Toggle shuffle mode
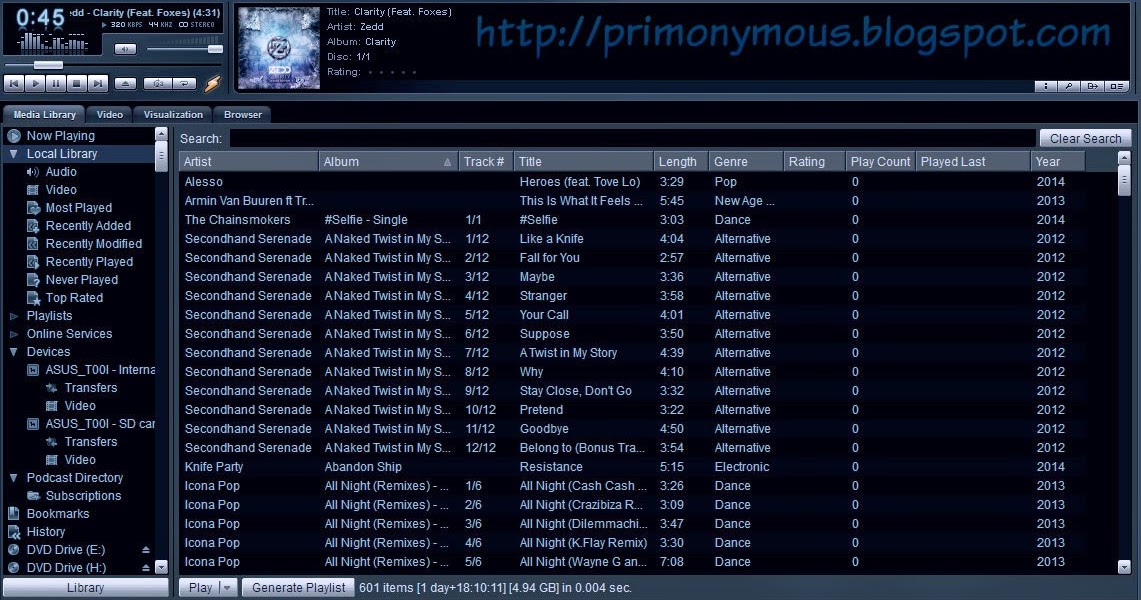This screenshot has width=1141, height=600. pyautogui.click(x=158, y=84)
